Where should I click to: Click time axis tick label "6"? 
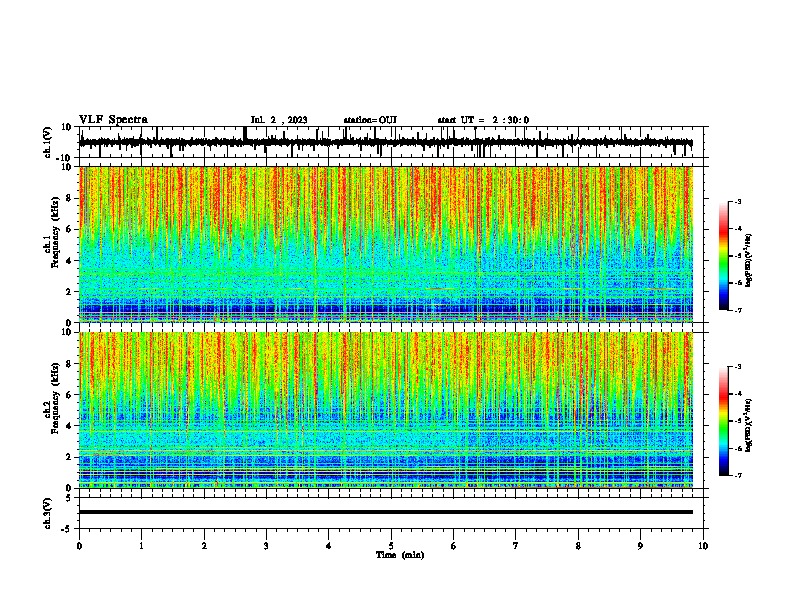pyautogui.click(x=454, y=546)
